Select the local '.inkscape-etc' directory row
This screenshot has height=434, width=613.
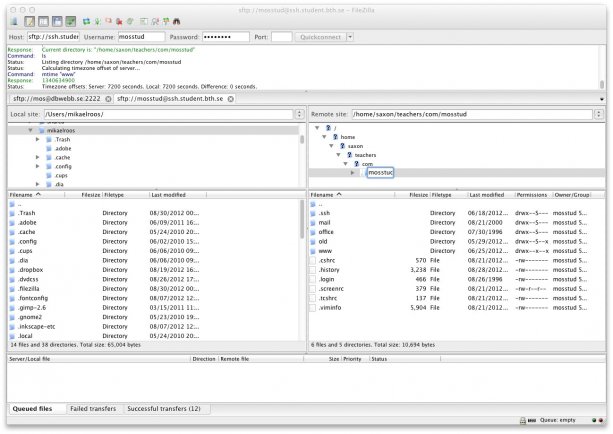pyautogui.click(x=153, y=326)
